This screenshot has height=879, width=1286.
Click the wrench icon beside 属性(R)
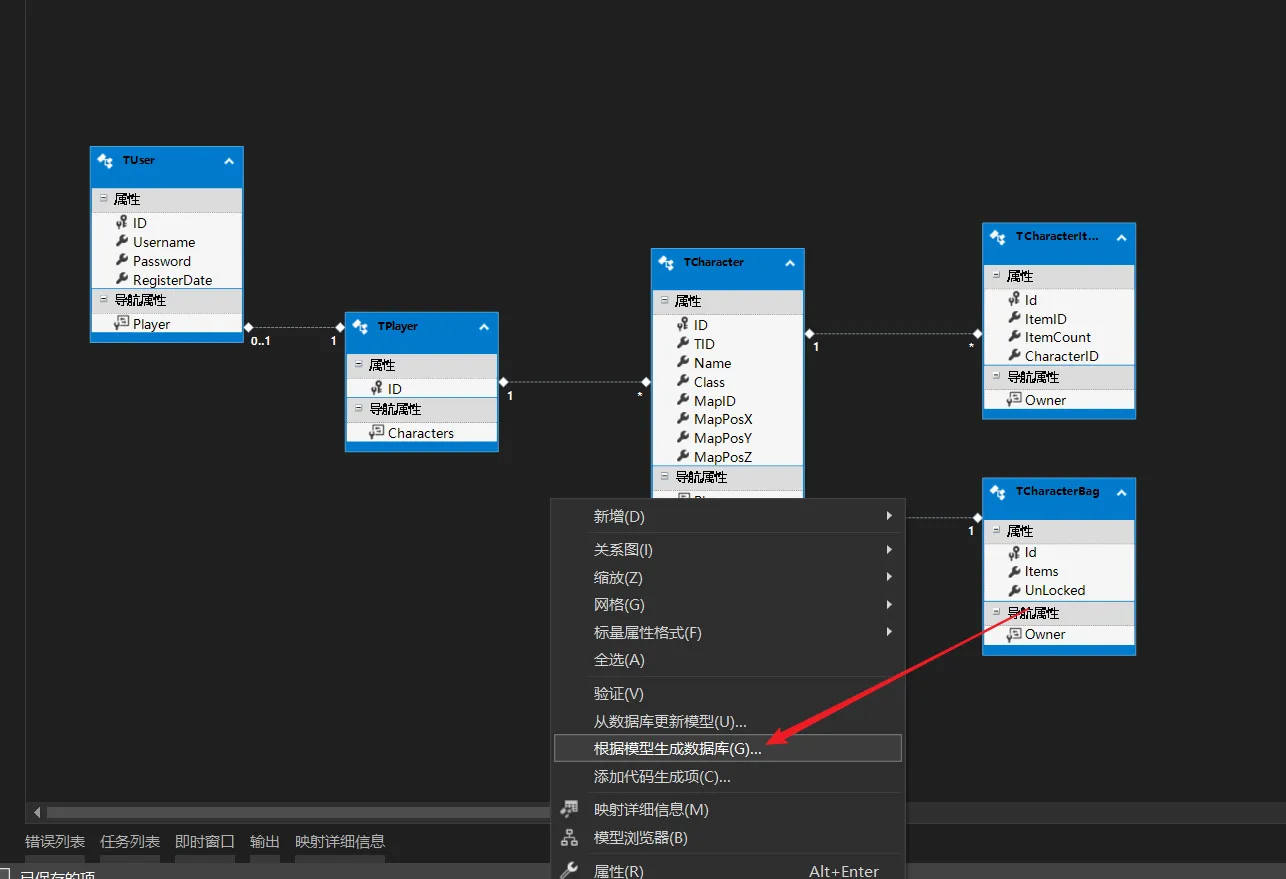pos(569,870)
